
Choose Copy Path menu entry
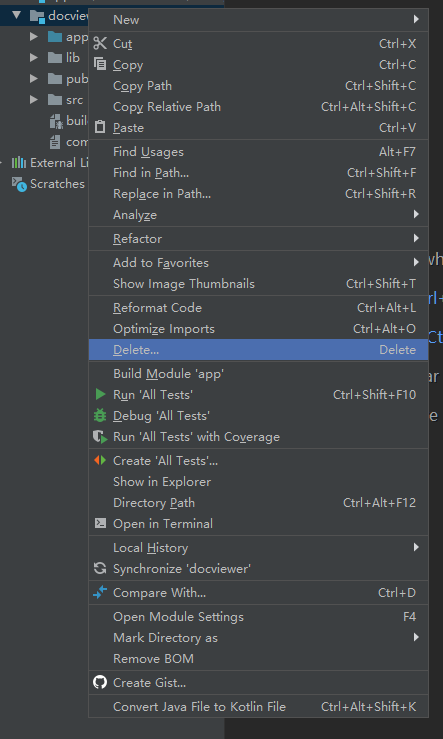pos(258,86)
